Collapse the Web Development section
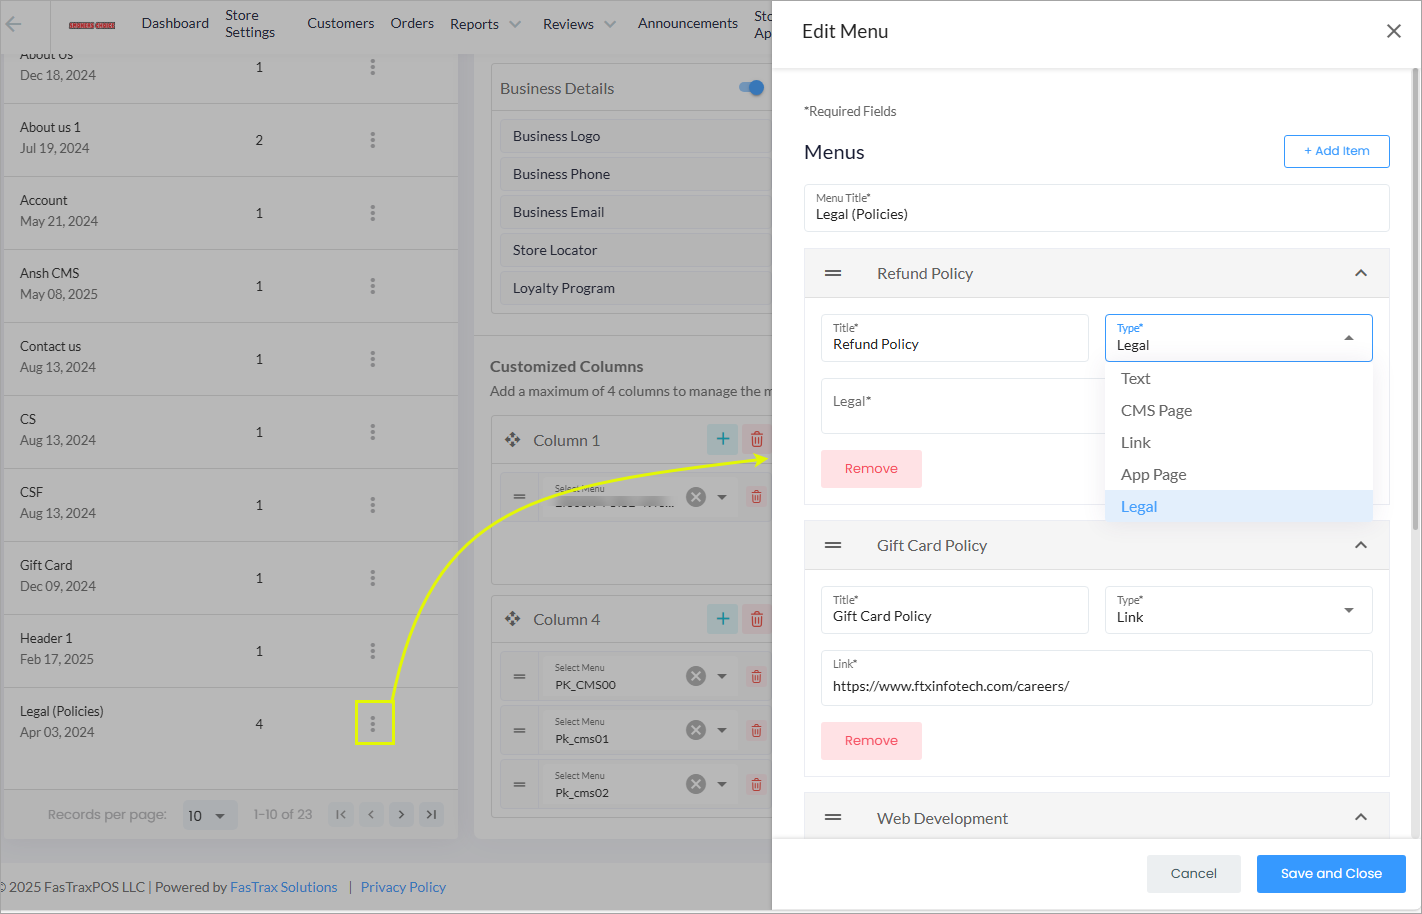1422x914 pixels. pyautogui.click(x=1360, y=817)
